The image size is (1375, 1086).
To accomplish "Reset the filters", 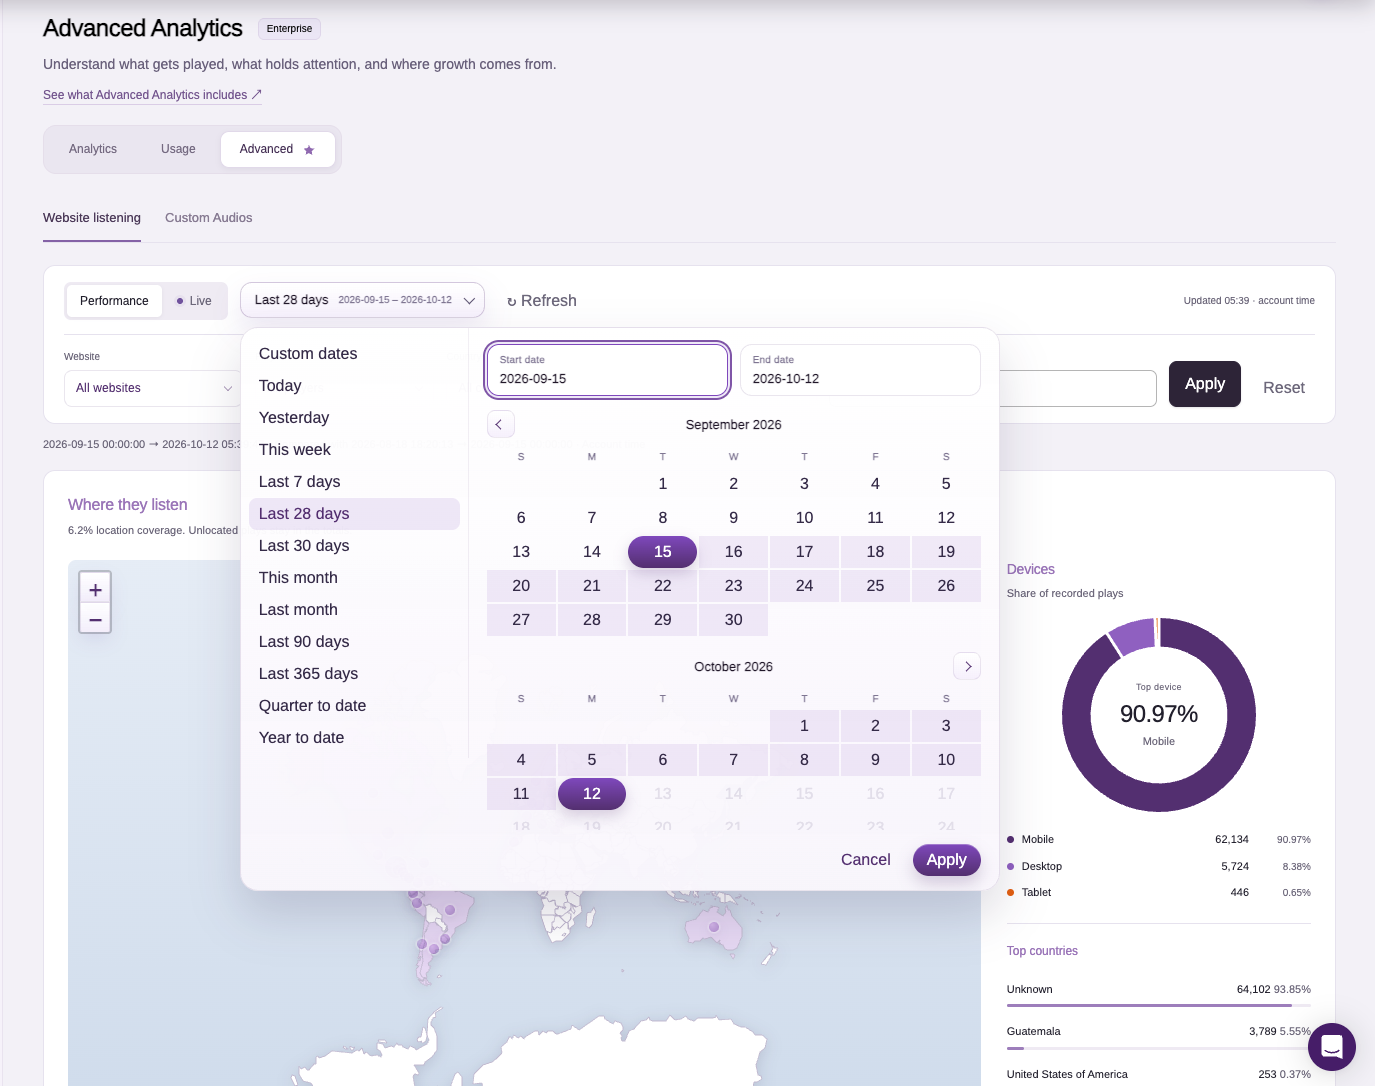I will [1283, 388].
